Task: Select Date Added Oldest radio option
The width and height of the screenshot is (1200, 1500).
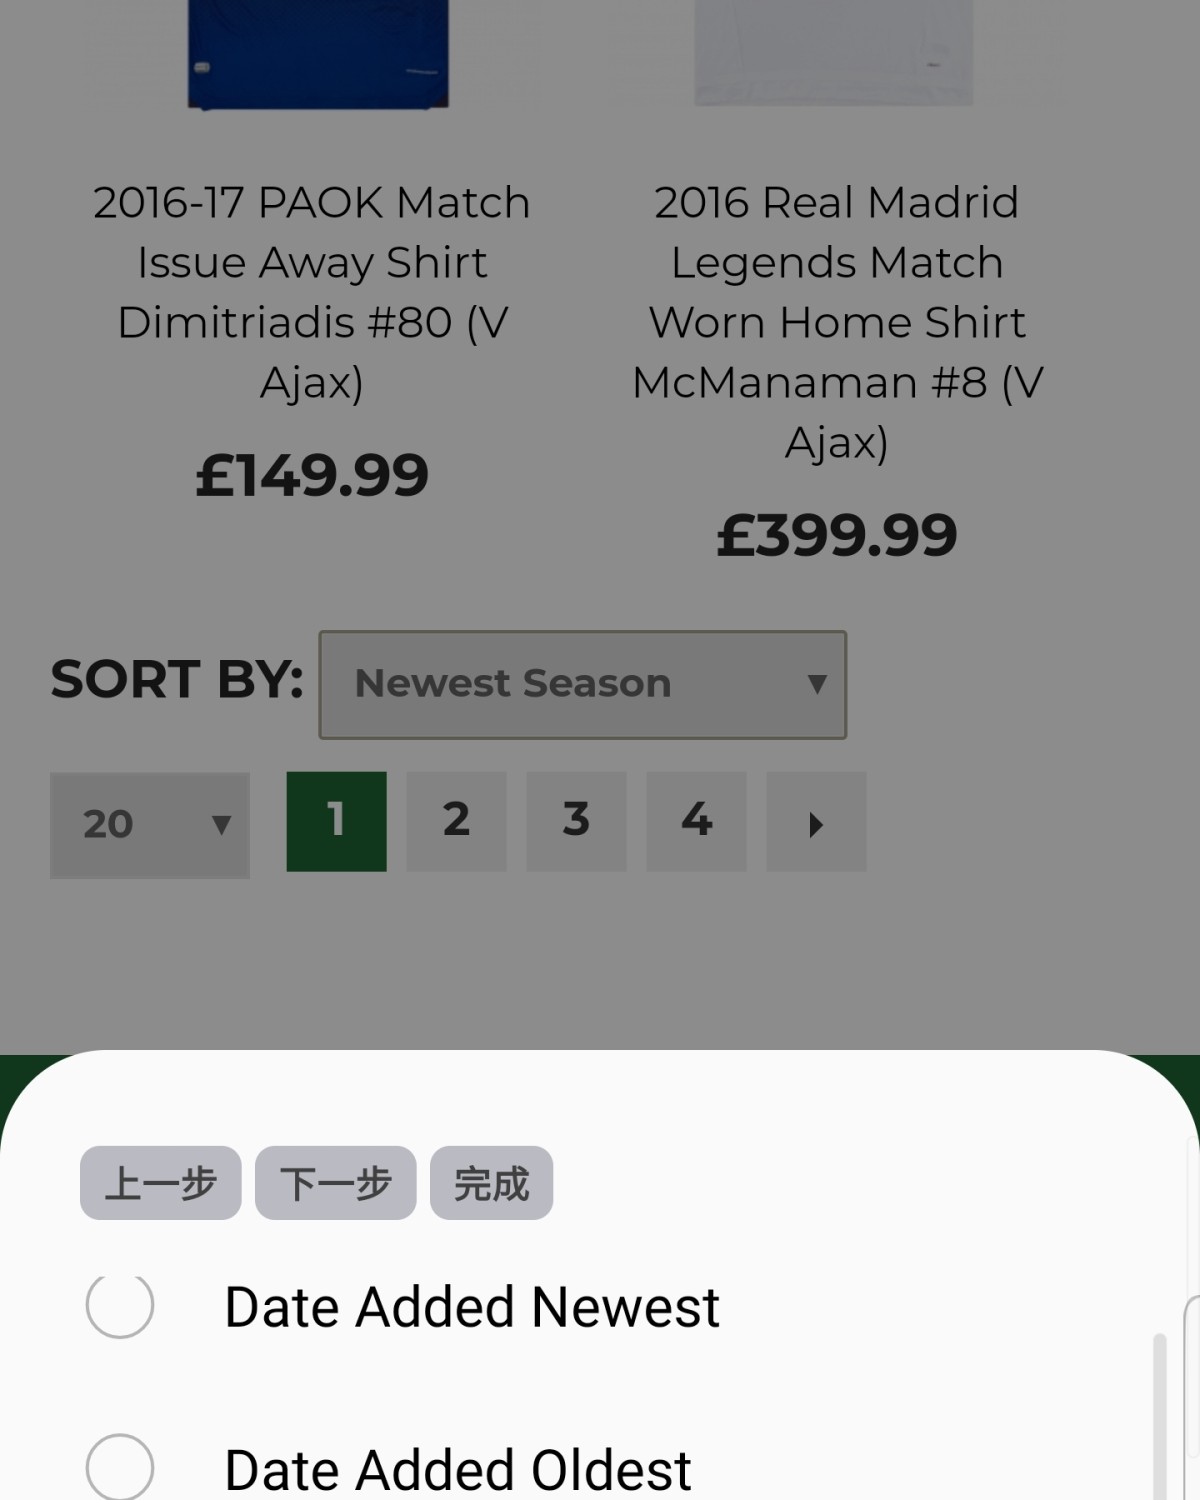Action: tap(120, 1468)
